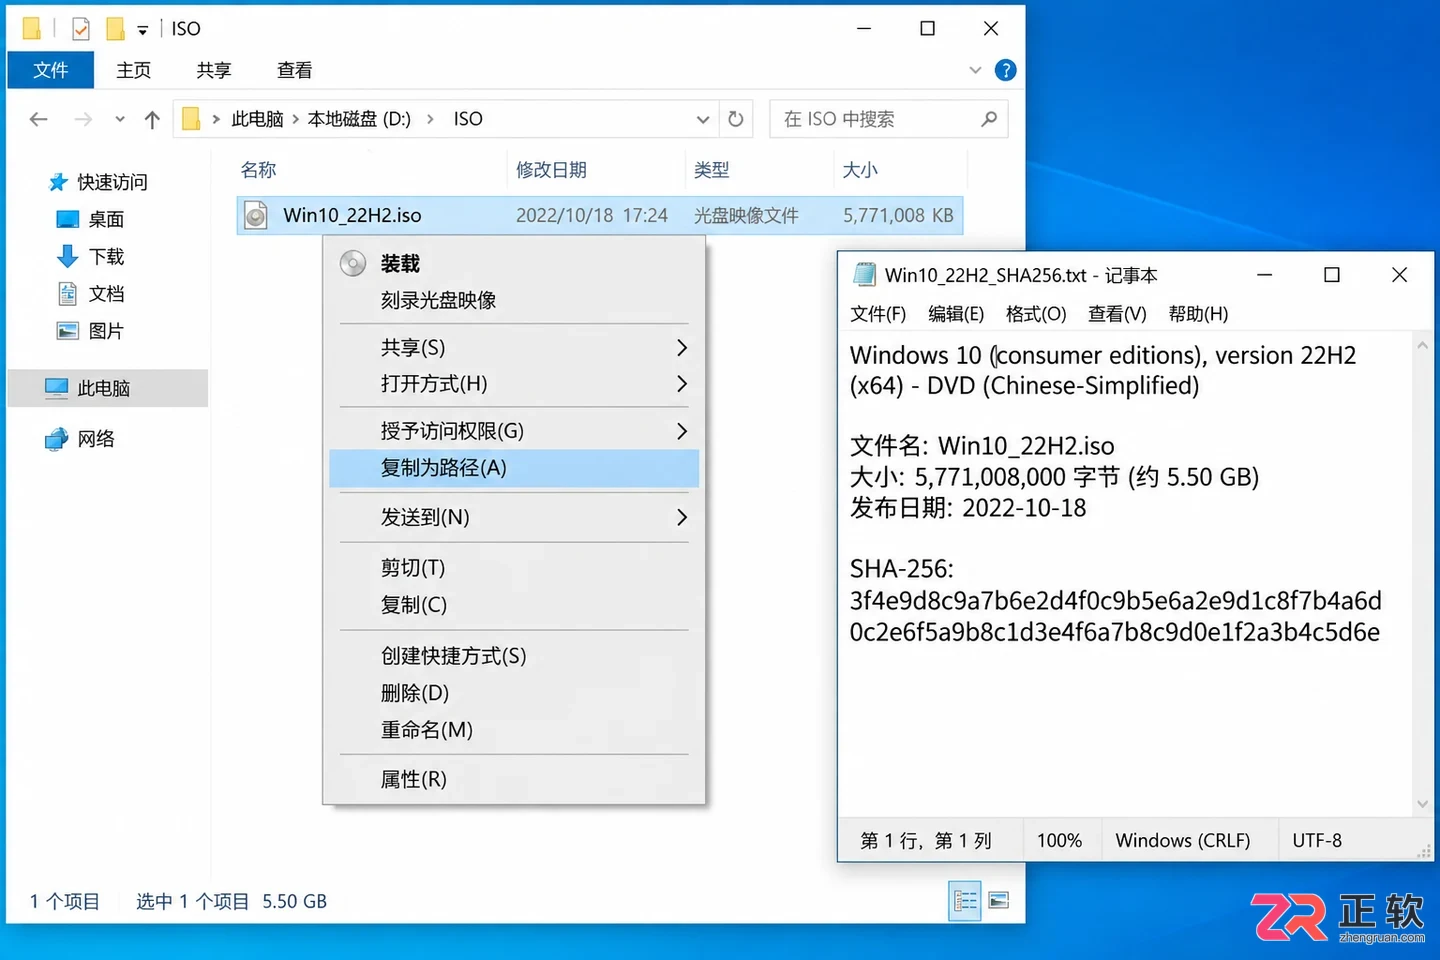Screen dimensions: 1440x960
Task: Click the search magnifier icon in Explorer
Action: pos(989,119)
